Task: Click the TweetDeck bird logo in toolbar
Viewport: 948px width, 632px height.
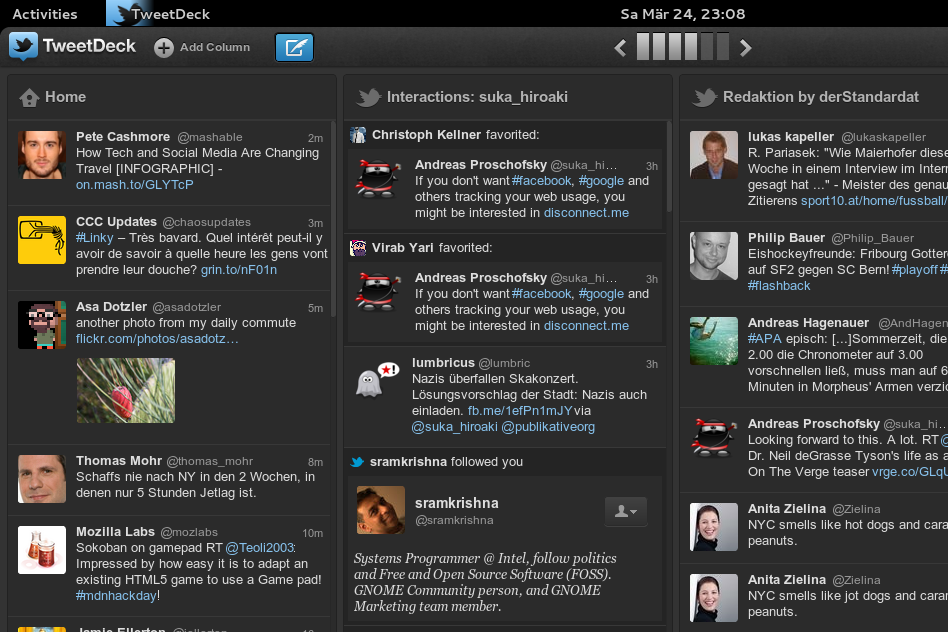Action: pyautogui.click(x=24, y=47)
